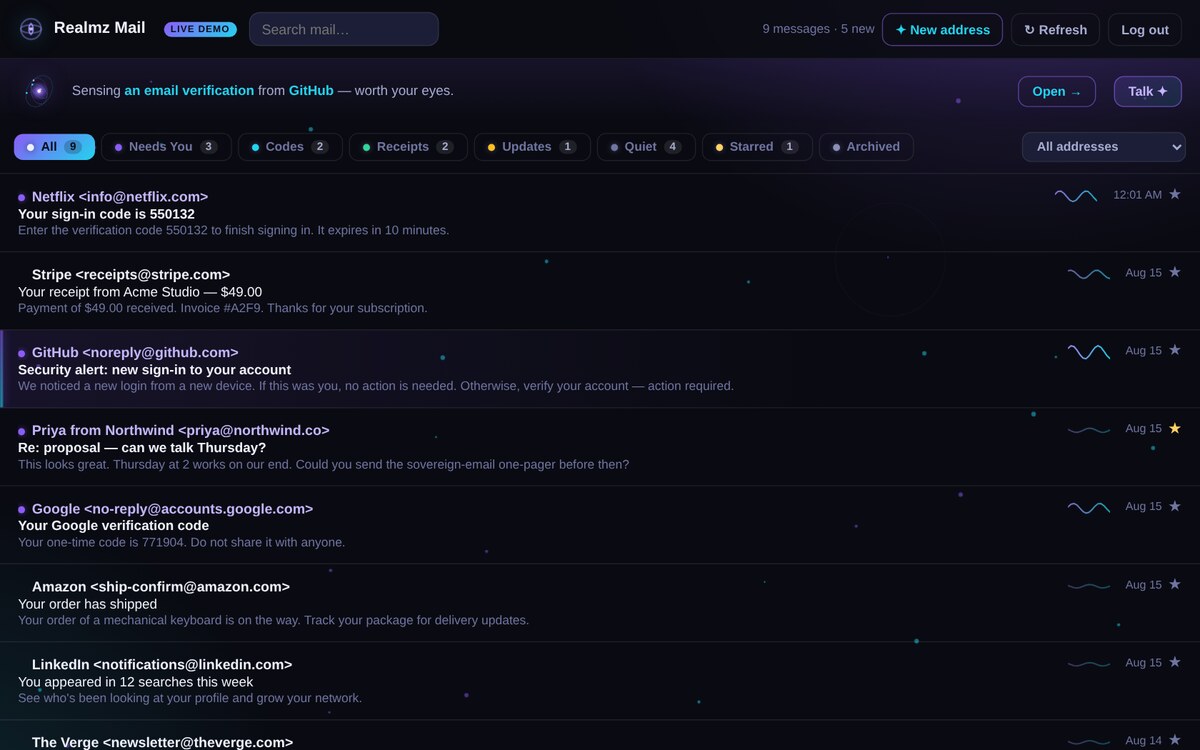Click the wave signal icon on LinkedIn row
The width and height of the screenshot is (1200, 750).
[1089, 663]
